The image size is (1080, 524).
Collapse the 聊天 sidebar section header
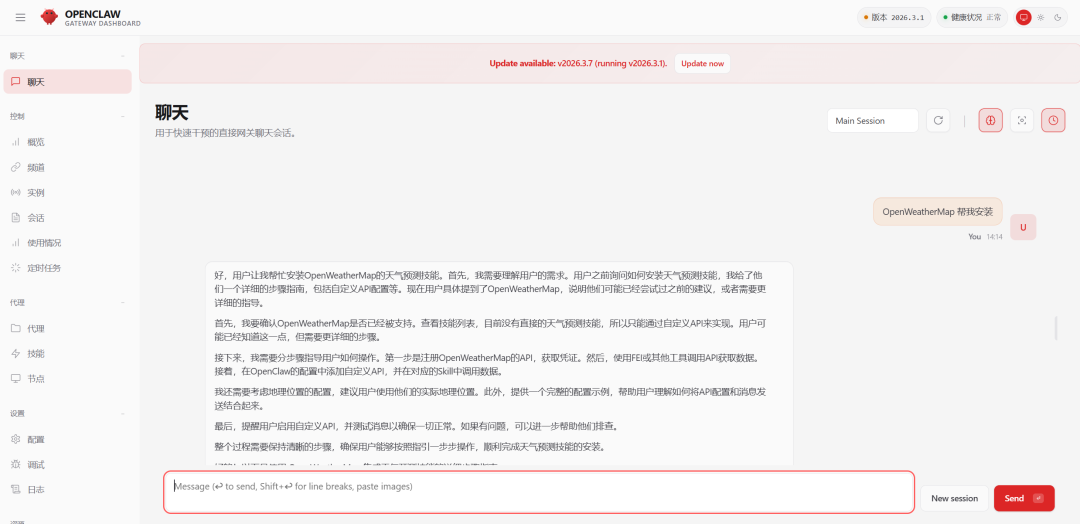(x=68, y=55)
